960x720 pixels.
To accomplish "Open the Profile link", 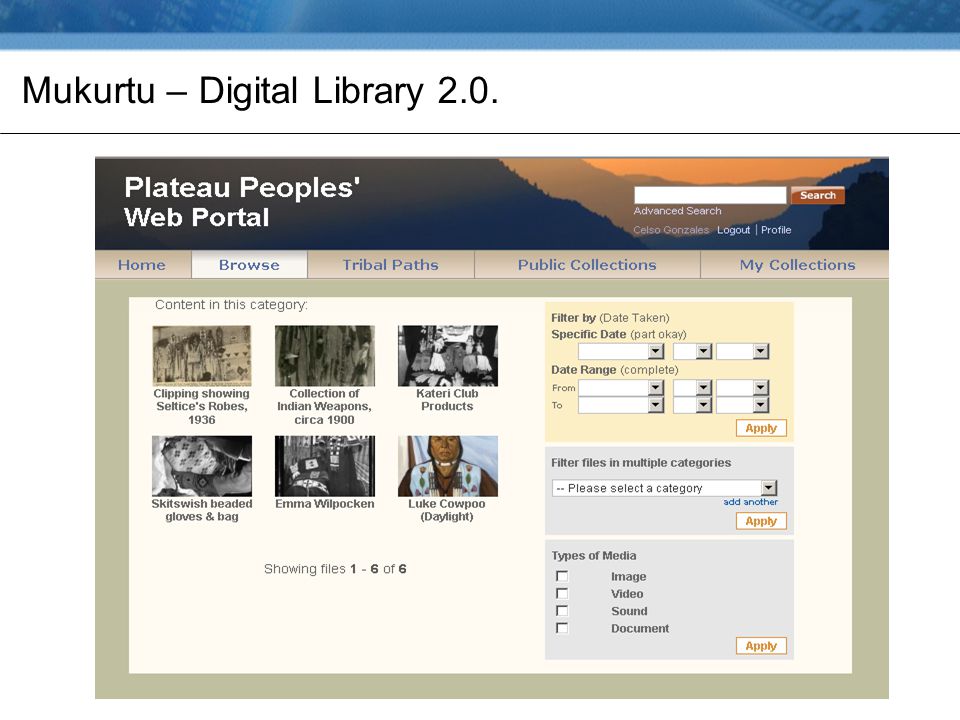I will 776,230.
